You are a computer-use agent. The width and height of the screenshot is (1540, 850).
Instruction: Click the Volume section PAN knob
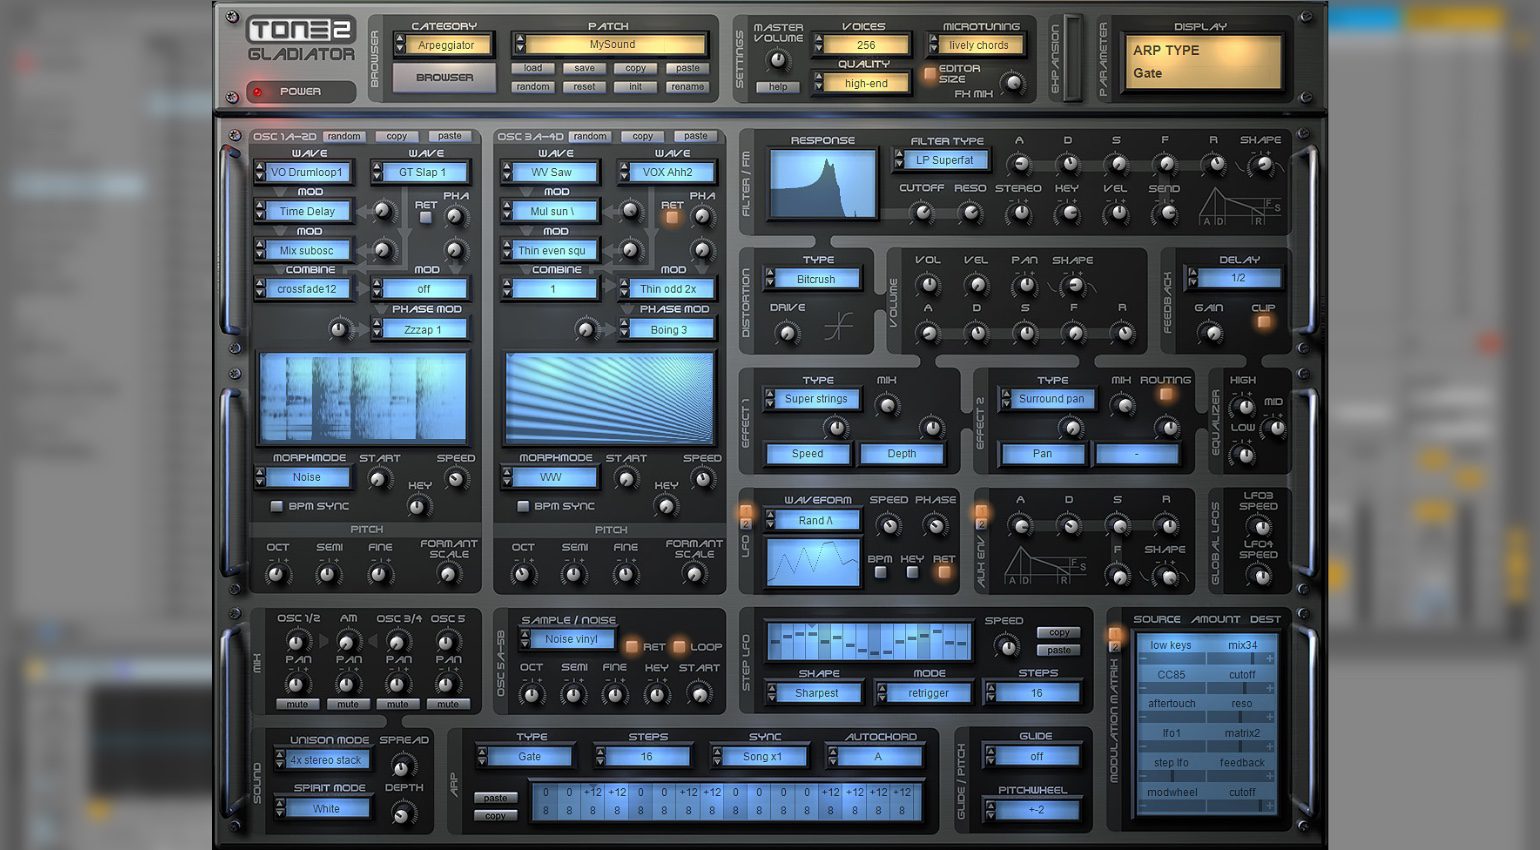(x=1025, y=286)
